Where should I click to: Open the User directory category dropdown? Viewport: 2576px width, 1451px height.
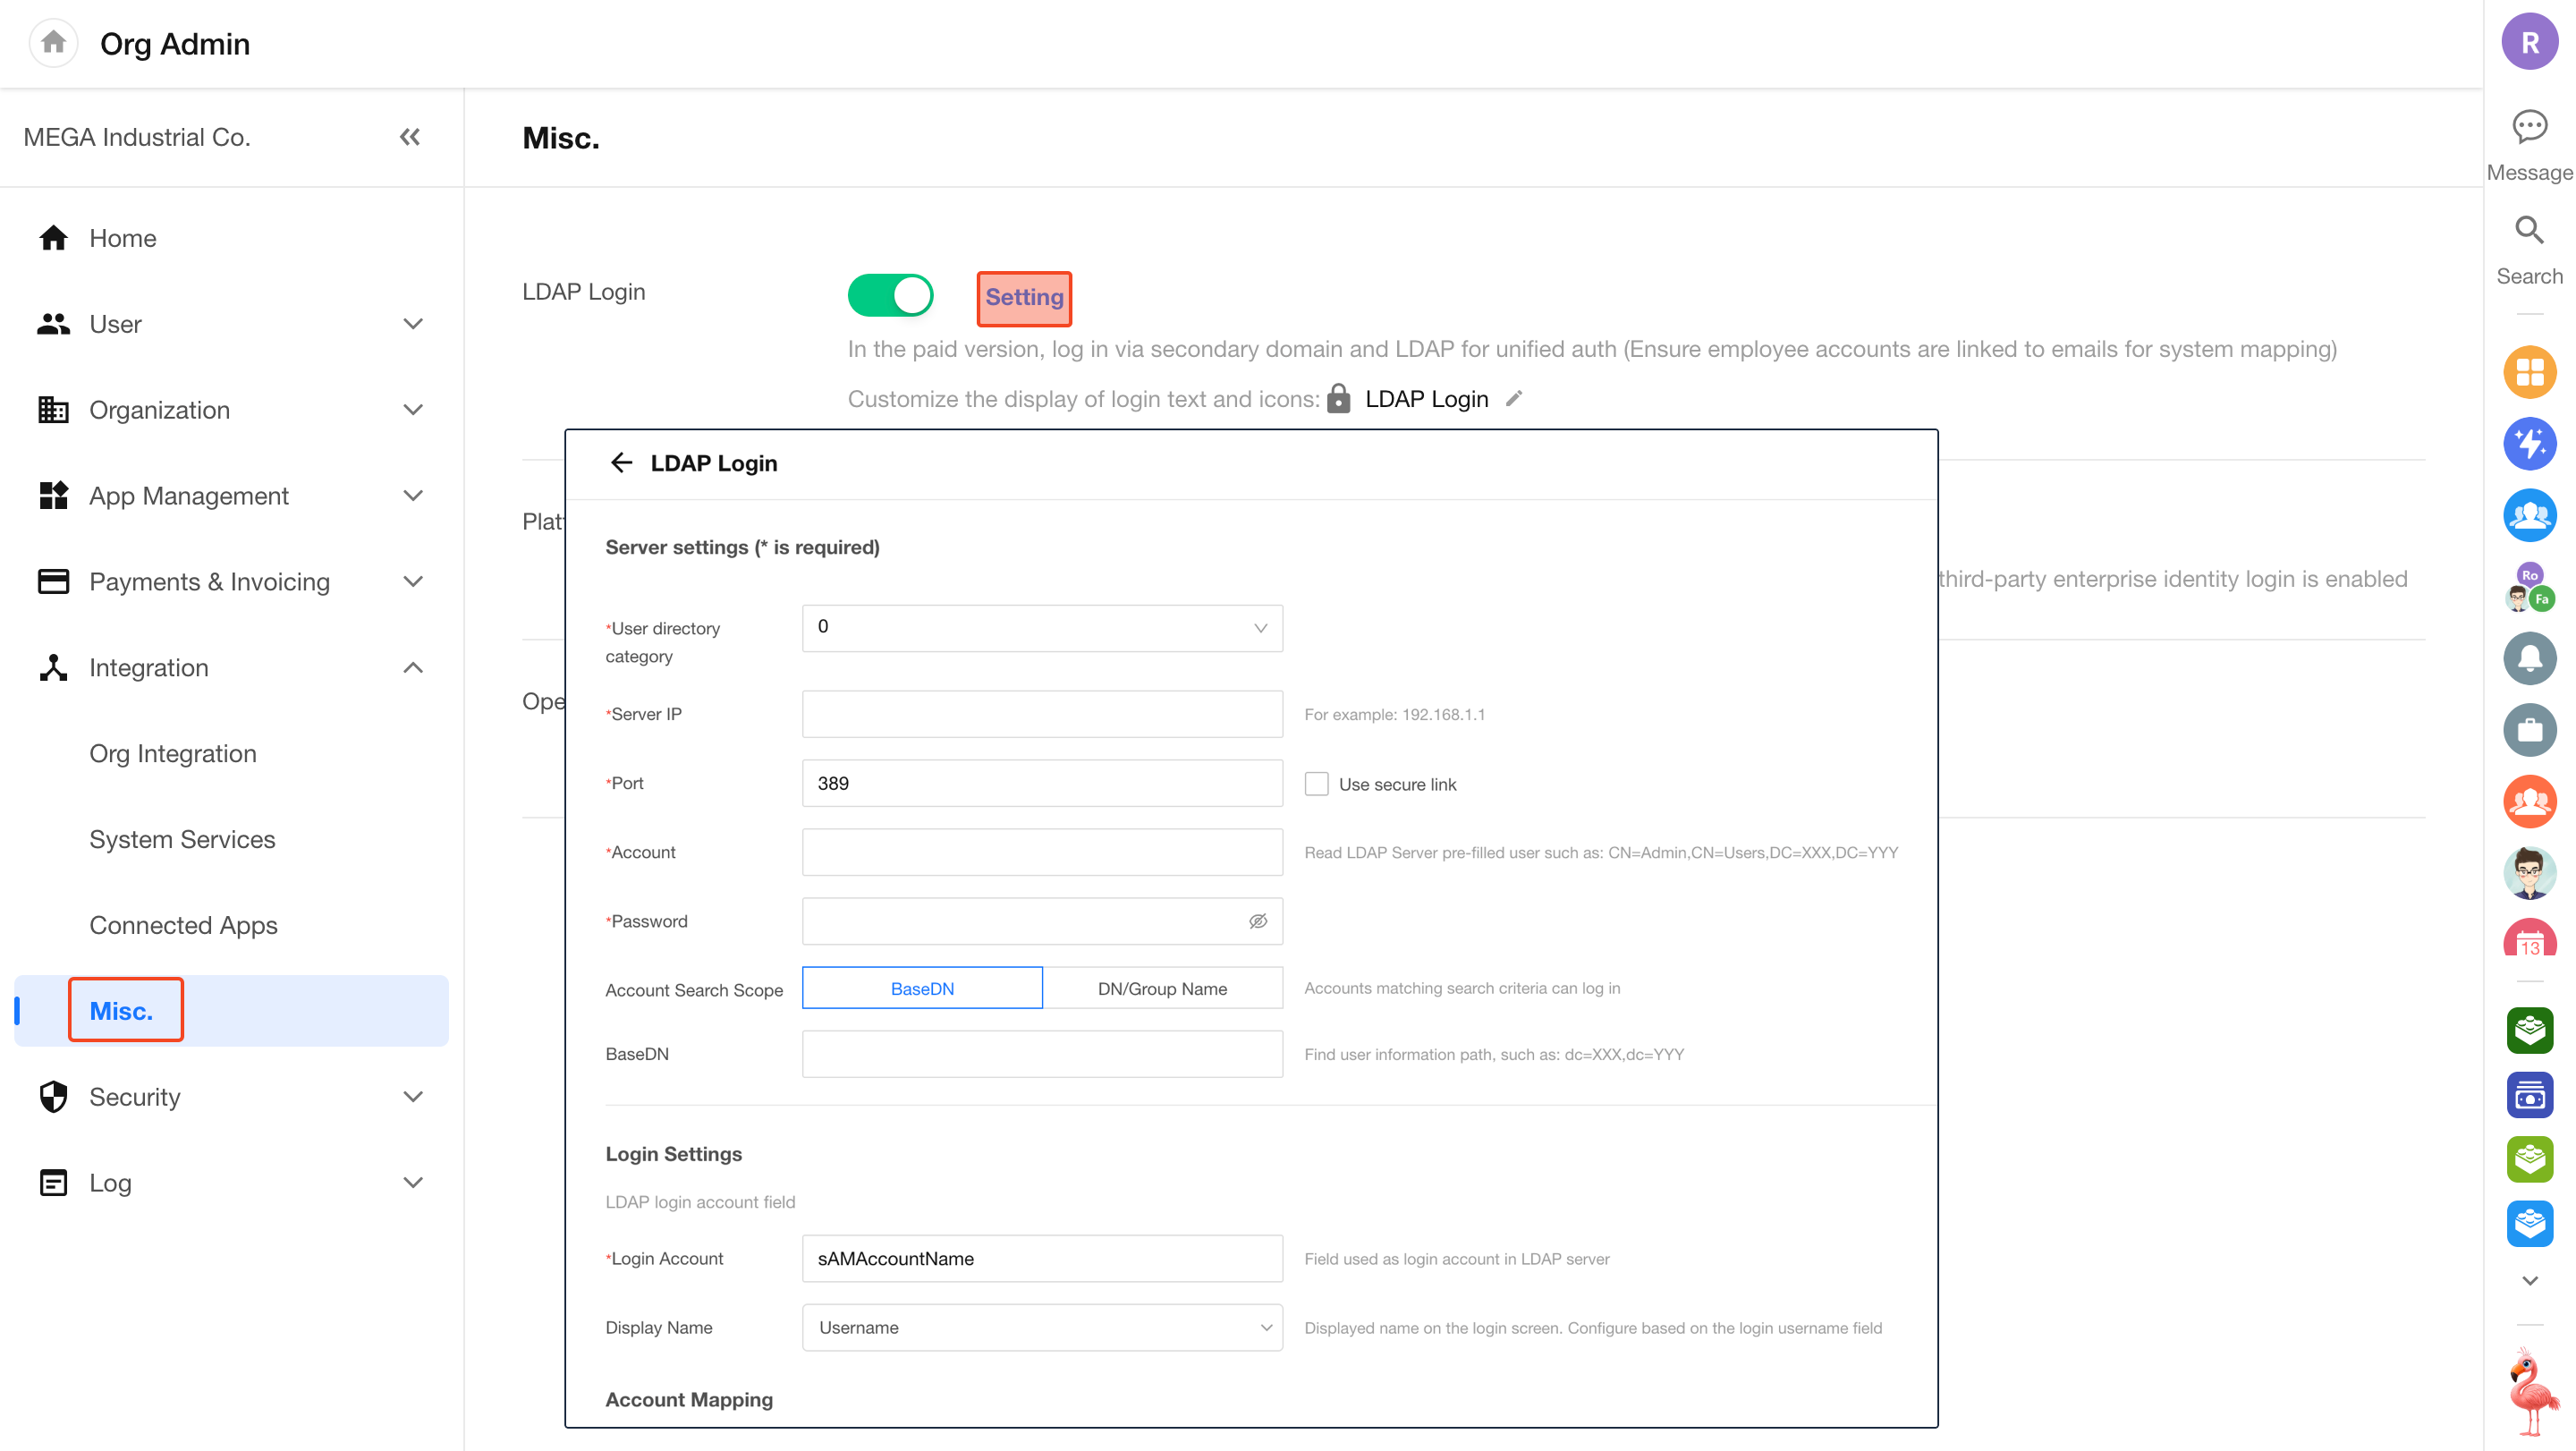[x=1041, y=628]
